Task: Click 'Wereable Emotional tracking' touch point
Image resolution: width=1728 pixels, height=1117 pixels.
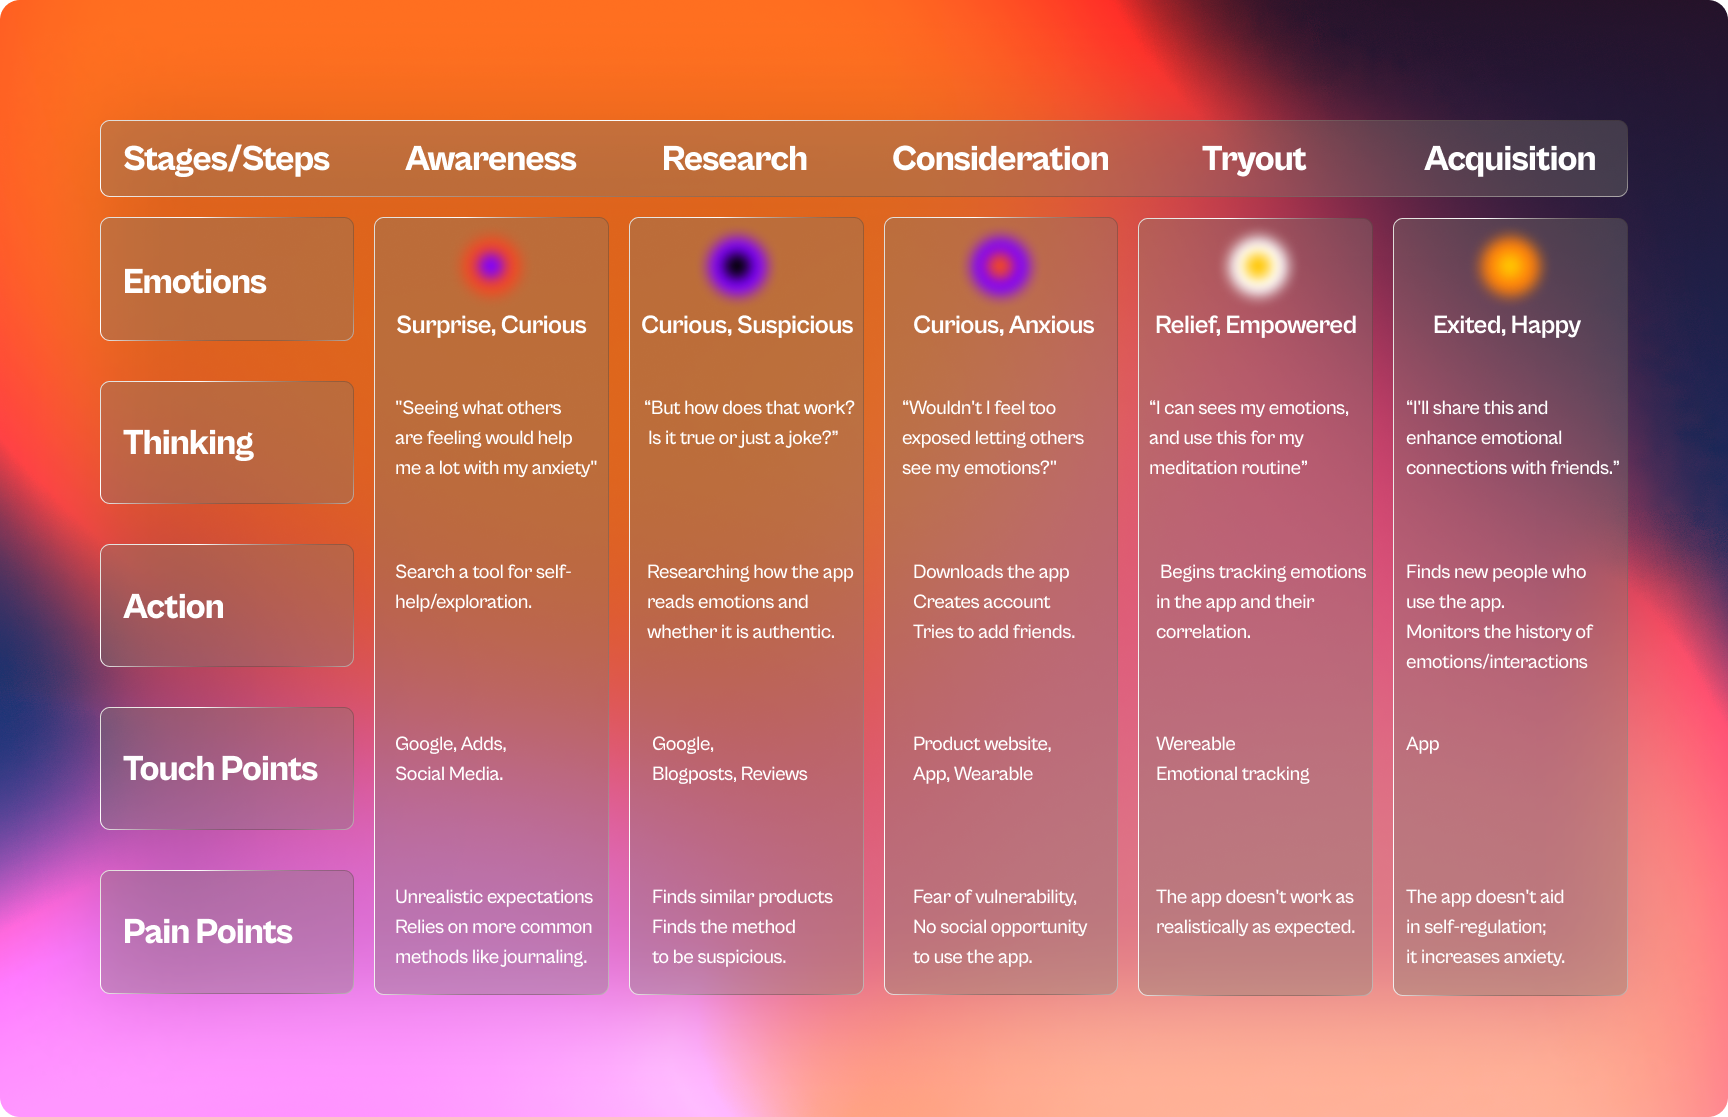Action: click(1233, 759)
